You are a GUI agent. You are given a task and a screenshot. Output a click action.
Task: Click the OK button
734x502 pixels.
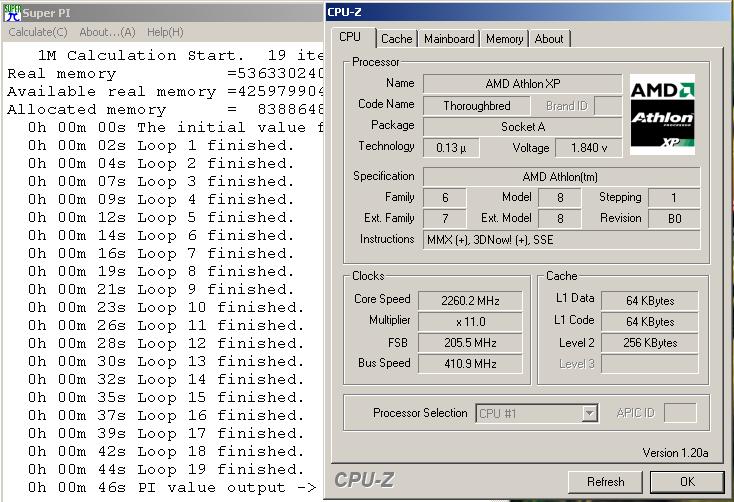[x=687, y=481]
